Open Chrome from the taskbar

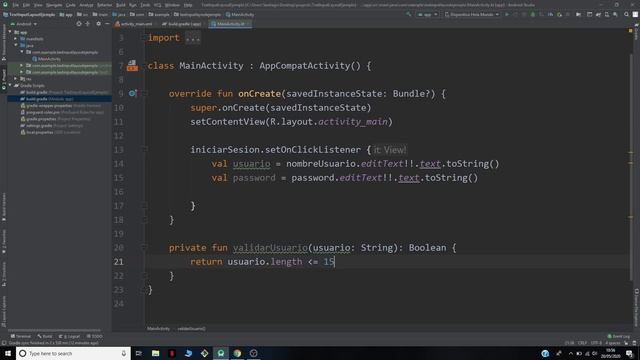(x=237, y=353)
